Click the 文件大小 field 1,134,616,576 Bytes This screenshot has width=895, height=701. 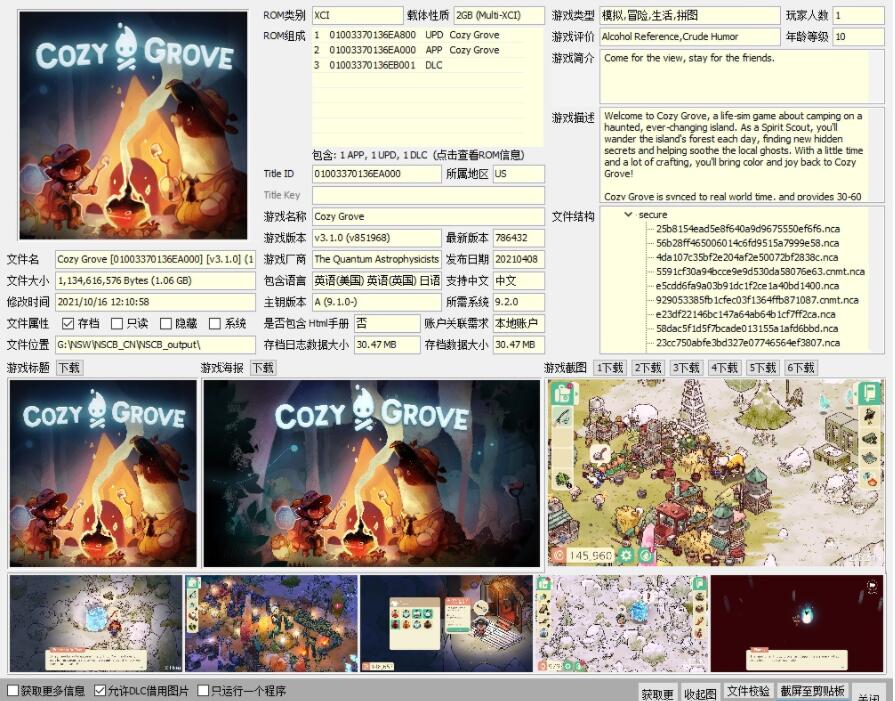[155, 281]
